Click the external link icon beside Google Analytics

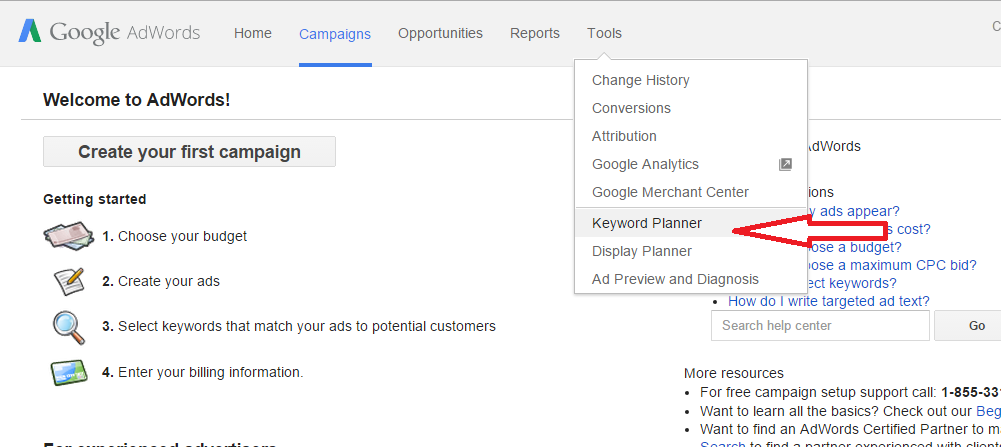pos(785,164)
